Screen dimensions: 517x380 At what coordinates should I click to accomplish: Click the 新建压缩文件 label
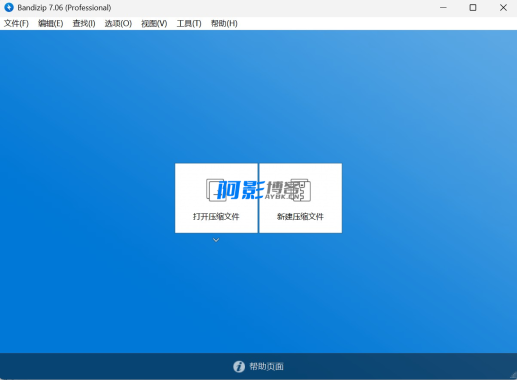(x=300, y=217)
